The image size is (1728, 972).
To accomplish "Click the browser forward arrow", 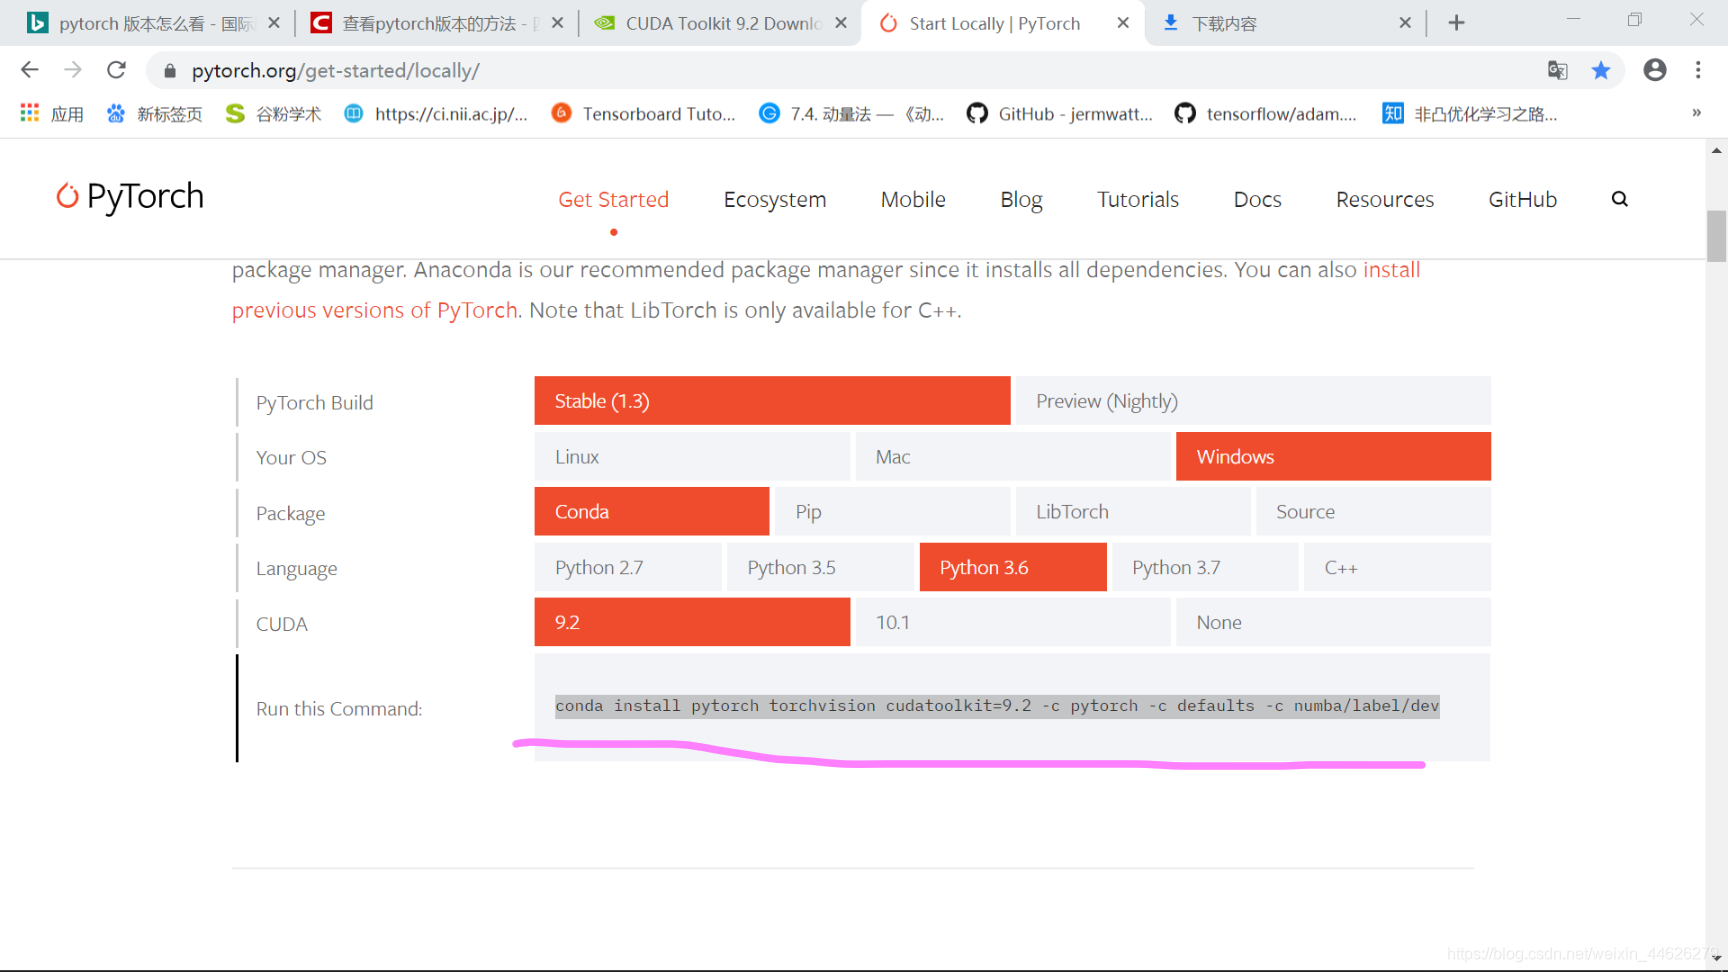I will point(73,70).
